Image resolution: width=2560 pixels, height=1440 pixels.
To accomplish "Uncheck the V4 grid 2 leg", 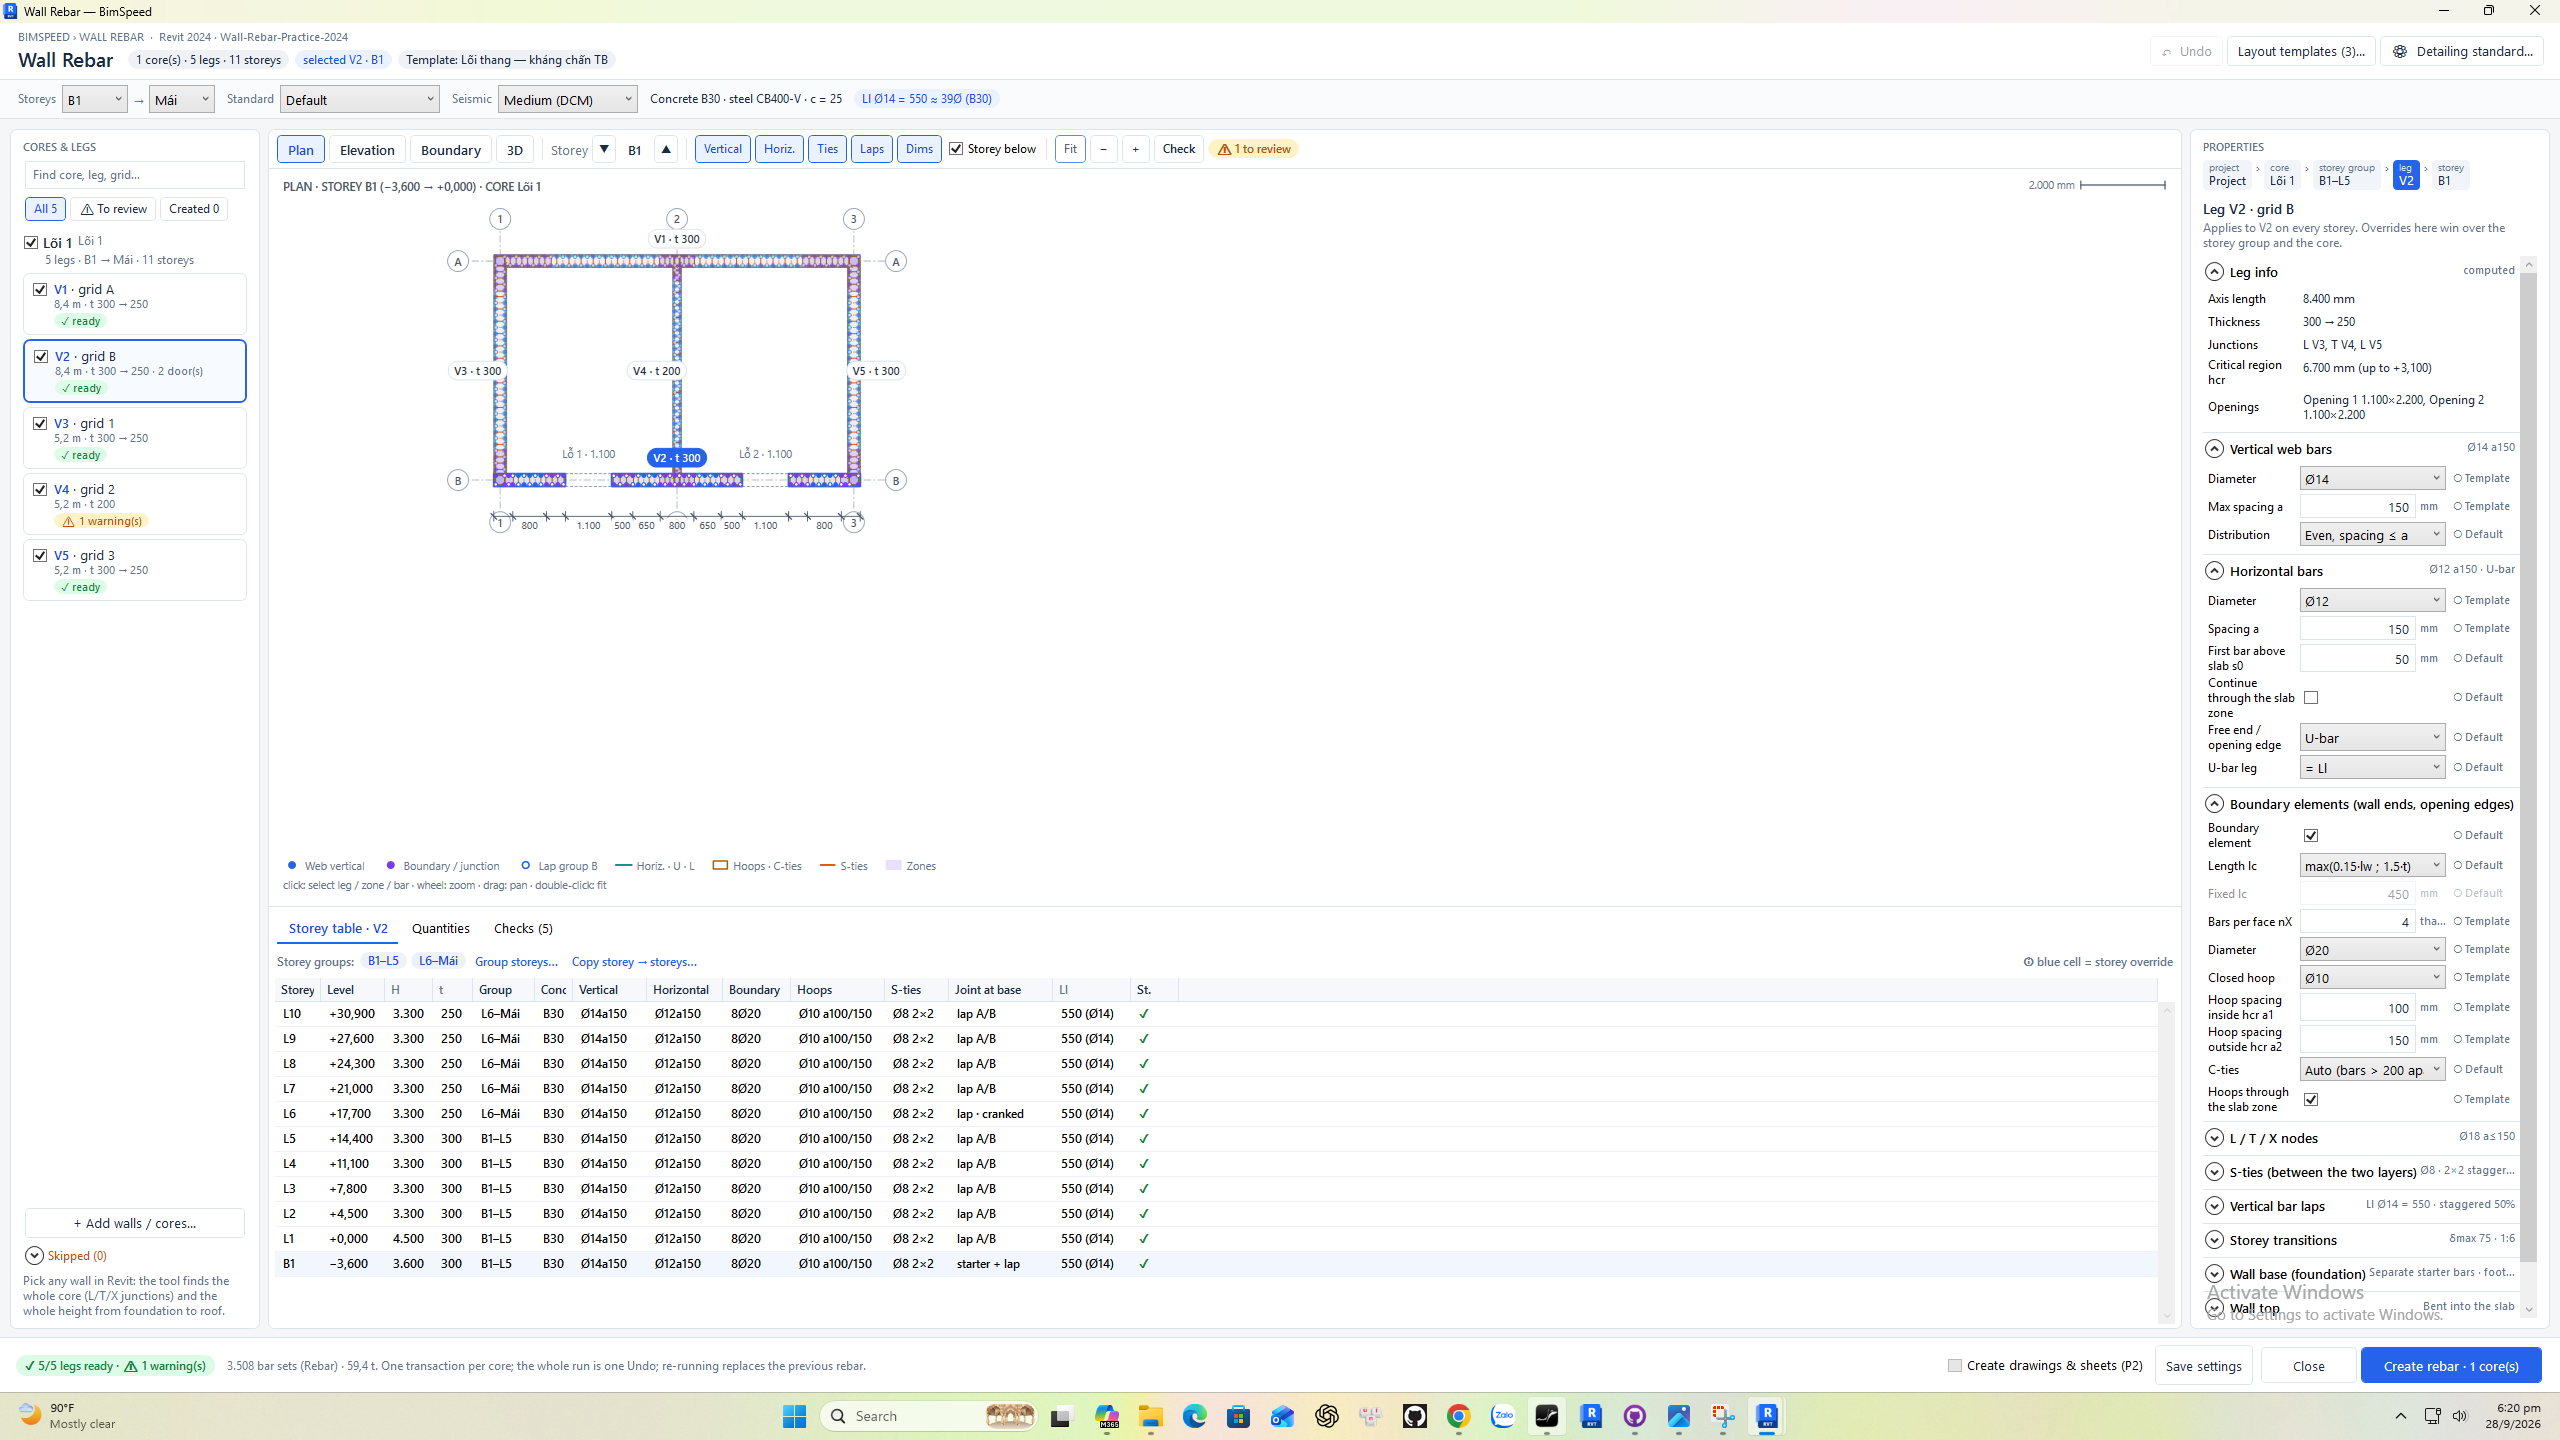I will 40,489.
